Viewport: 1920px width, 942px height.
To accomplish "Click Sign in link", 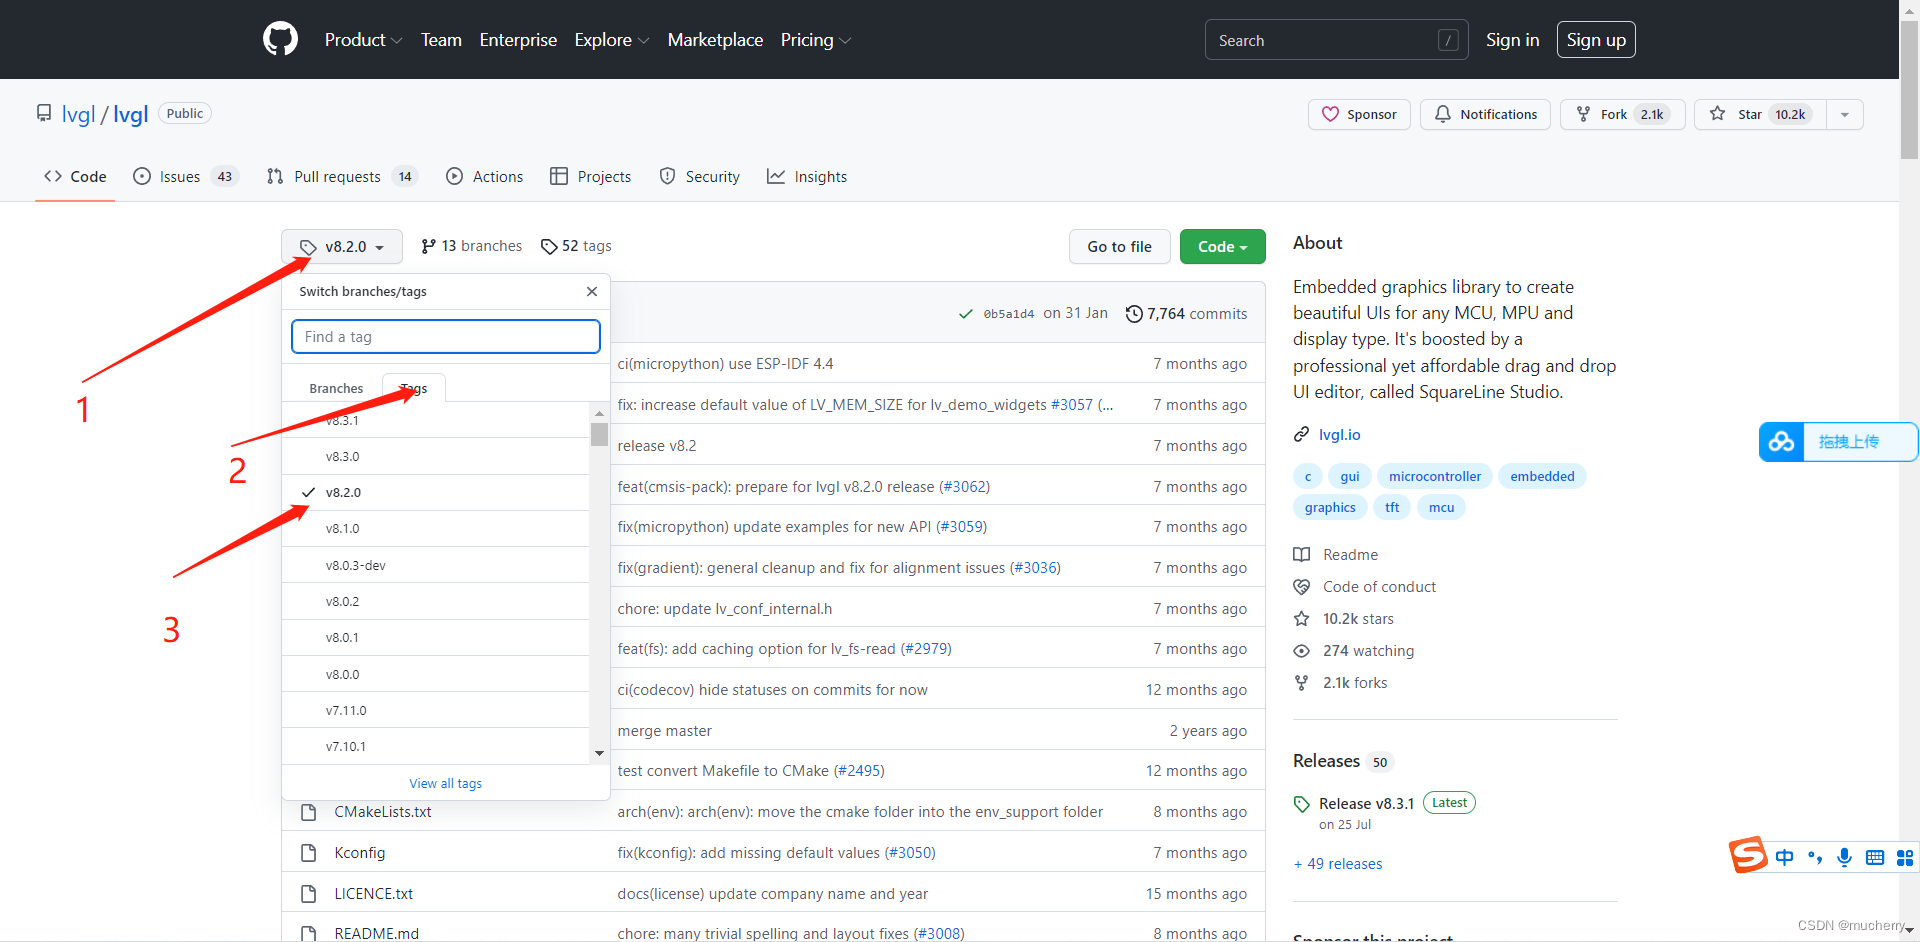I will click(x=1512, y=40).
